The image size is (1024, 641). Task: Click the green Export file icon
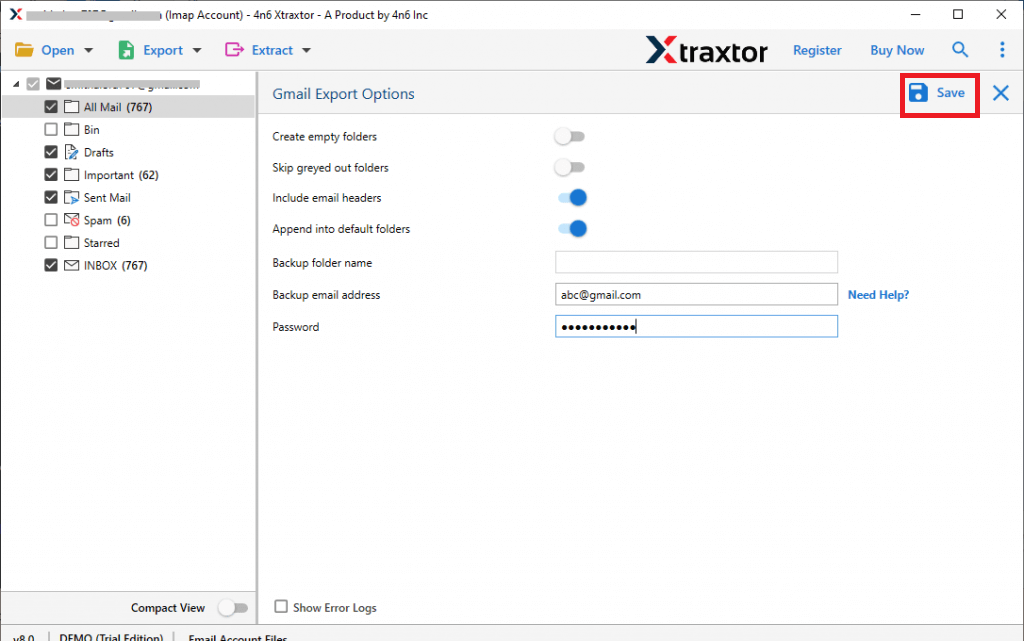[126, 50]
